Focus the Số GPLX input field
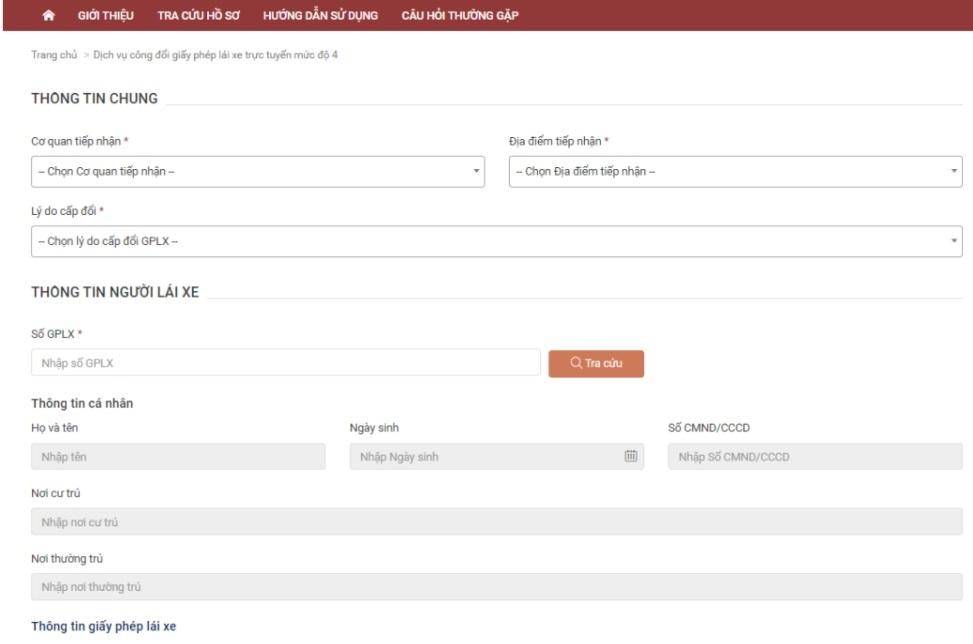The height and width of the screenshot is (644, 973). point(285,363)
